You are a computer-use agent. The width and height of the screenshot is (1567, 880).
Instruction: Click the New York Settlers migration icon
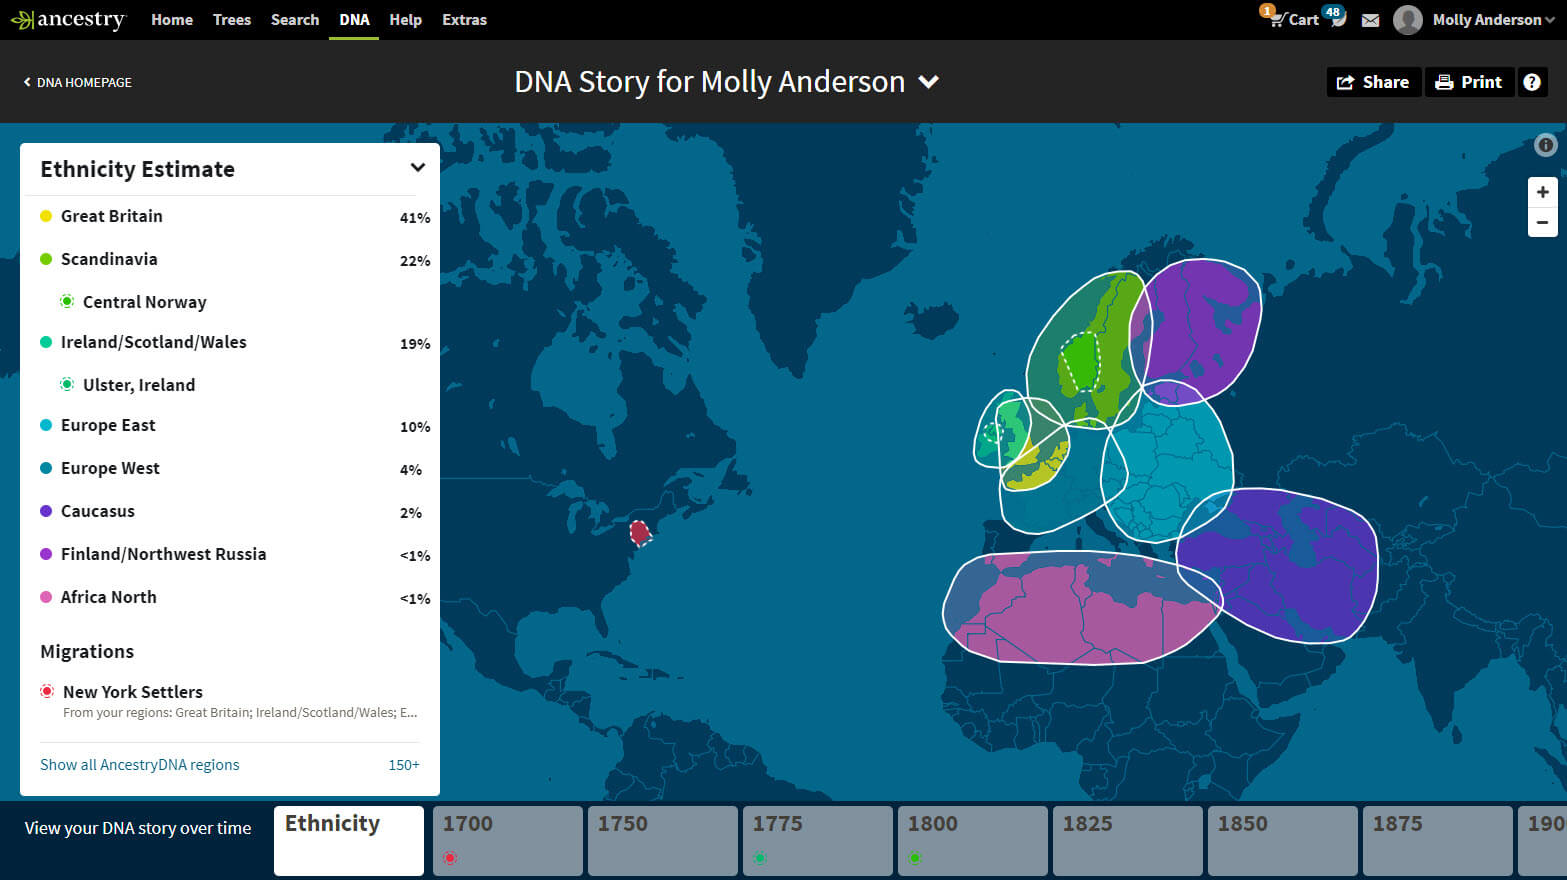coord(47,691)
